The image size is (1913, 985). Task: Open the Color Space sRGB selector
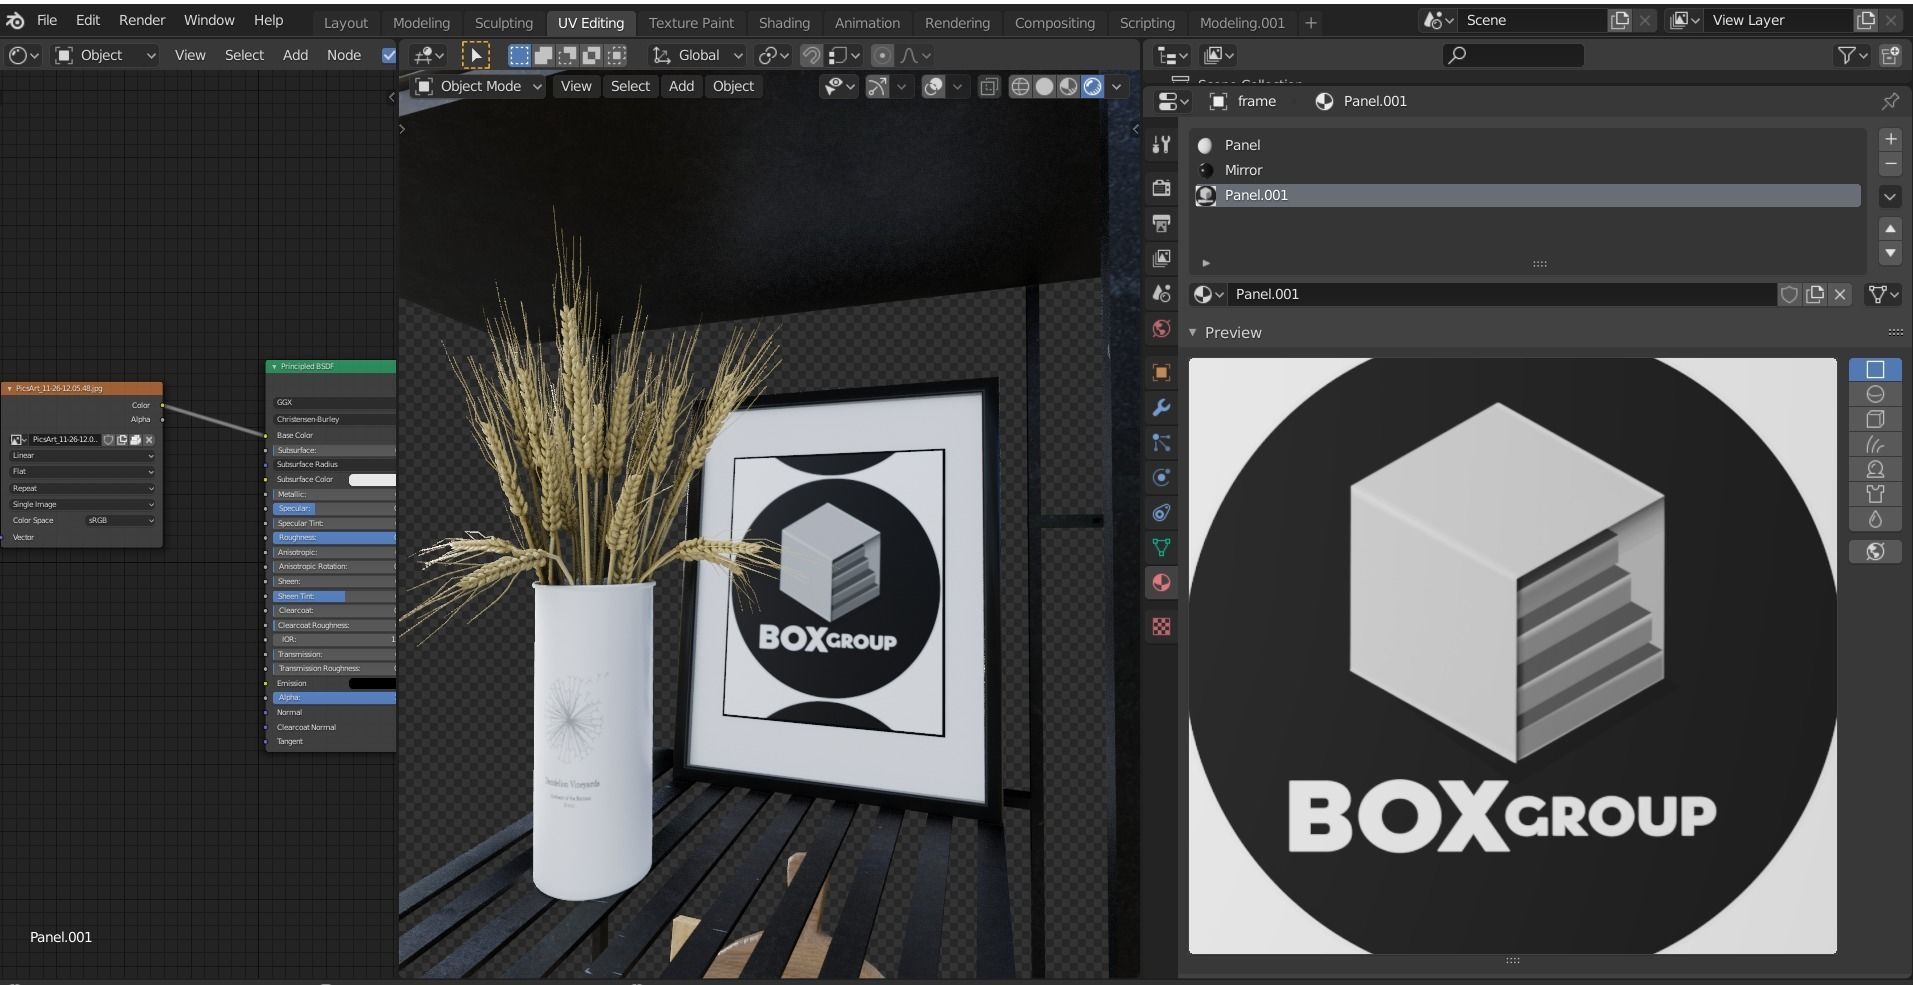[118, 520]
